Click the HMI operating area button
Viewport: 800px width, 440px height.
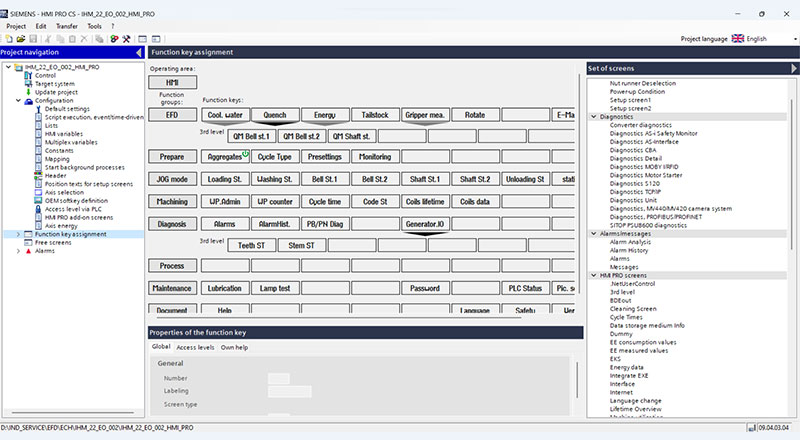click(172, 82)
